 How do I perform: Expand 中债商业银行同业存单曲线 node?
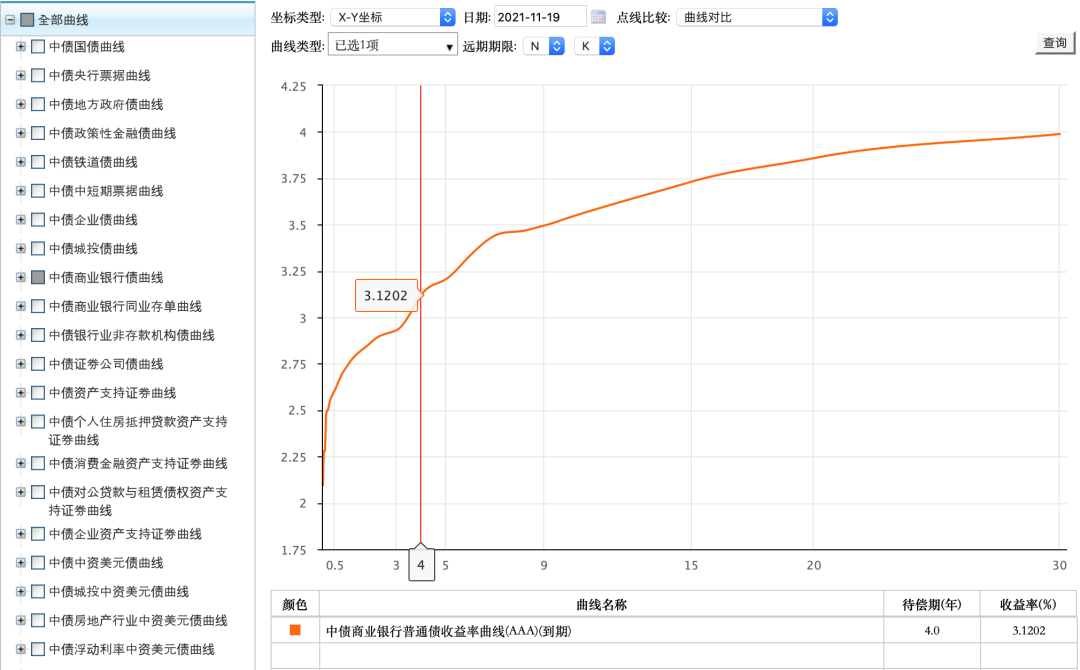tap(21, 306)
